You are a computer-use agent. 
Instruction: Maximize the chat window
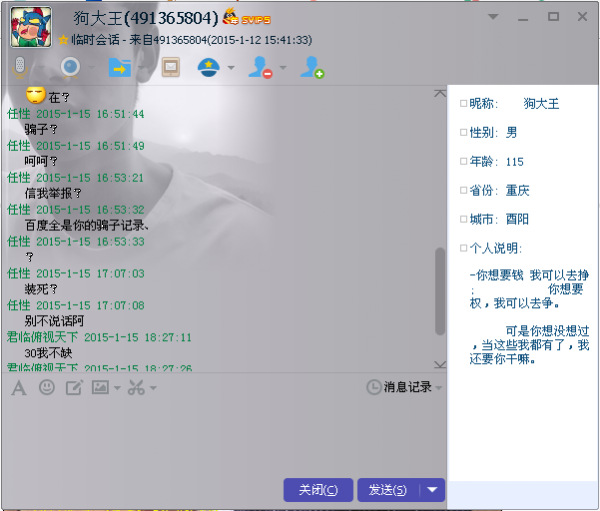pos(553,17)
